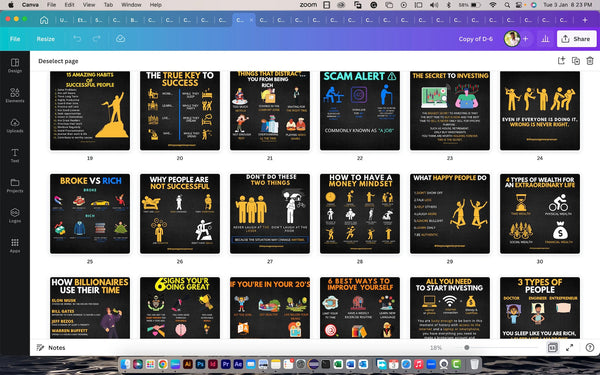Open the Uploads panel

click(x=15, y=126)
